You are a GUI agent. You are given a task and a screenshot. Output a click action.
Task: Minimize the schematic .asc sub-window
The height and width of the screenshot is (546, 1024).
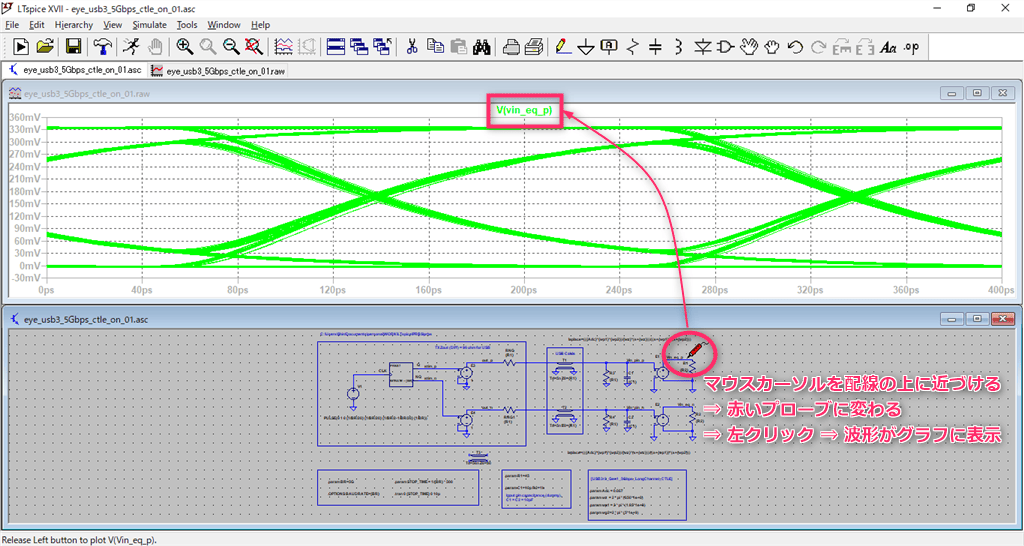(952, 319)
